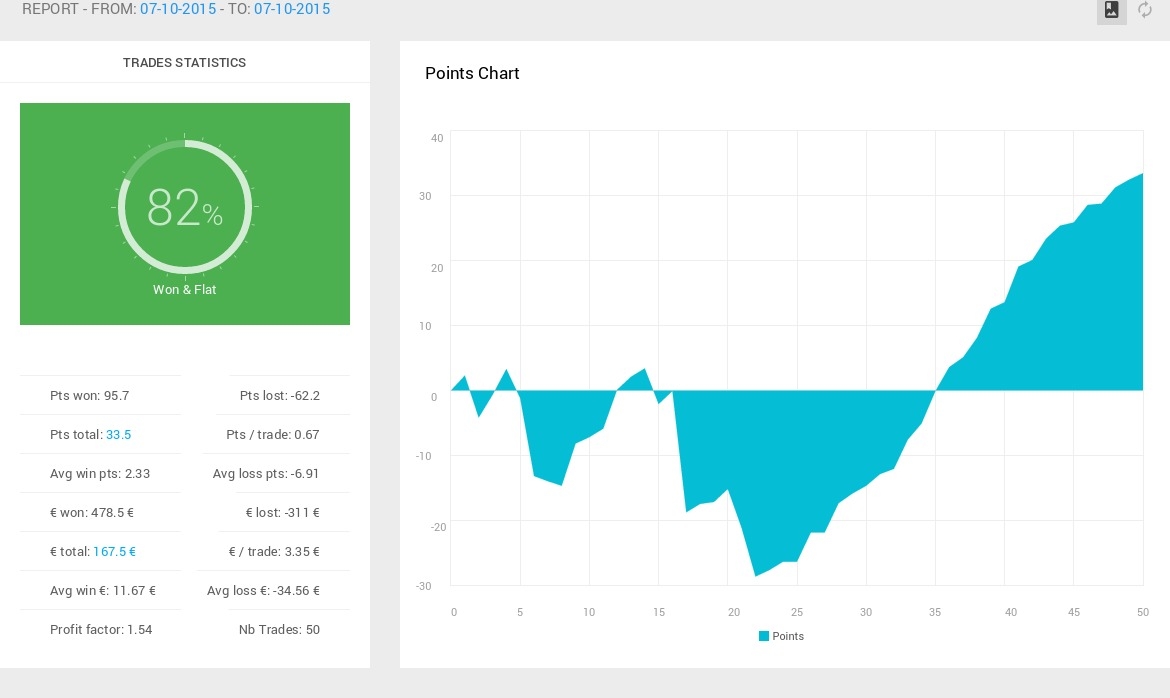Click the Avg win pts: 2.33 stat
1170x698 pixels.
click(100, 473)
